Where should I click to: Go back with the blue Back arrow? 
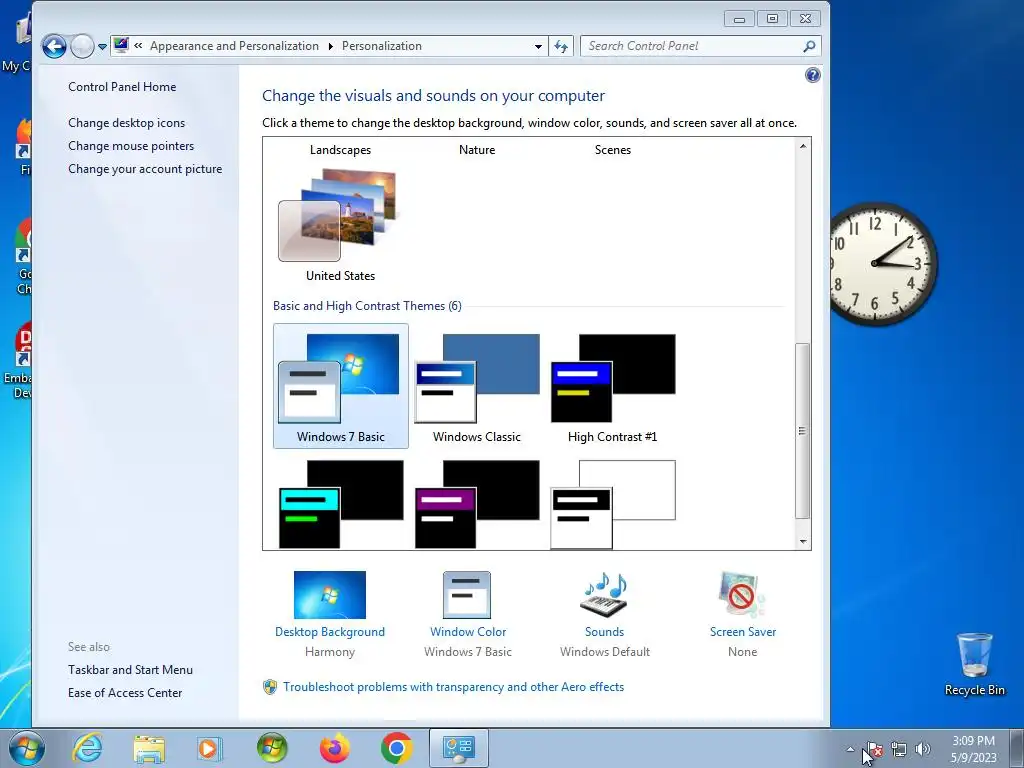(x=54, y=46)
